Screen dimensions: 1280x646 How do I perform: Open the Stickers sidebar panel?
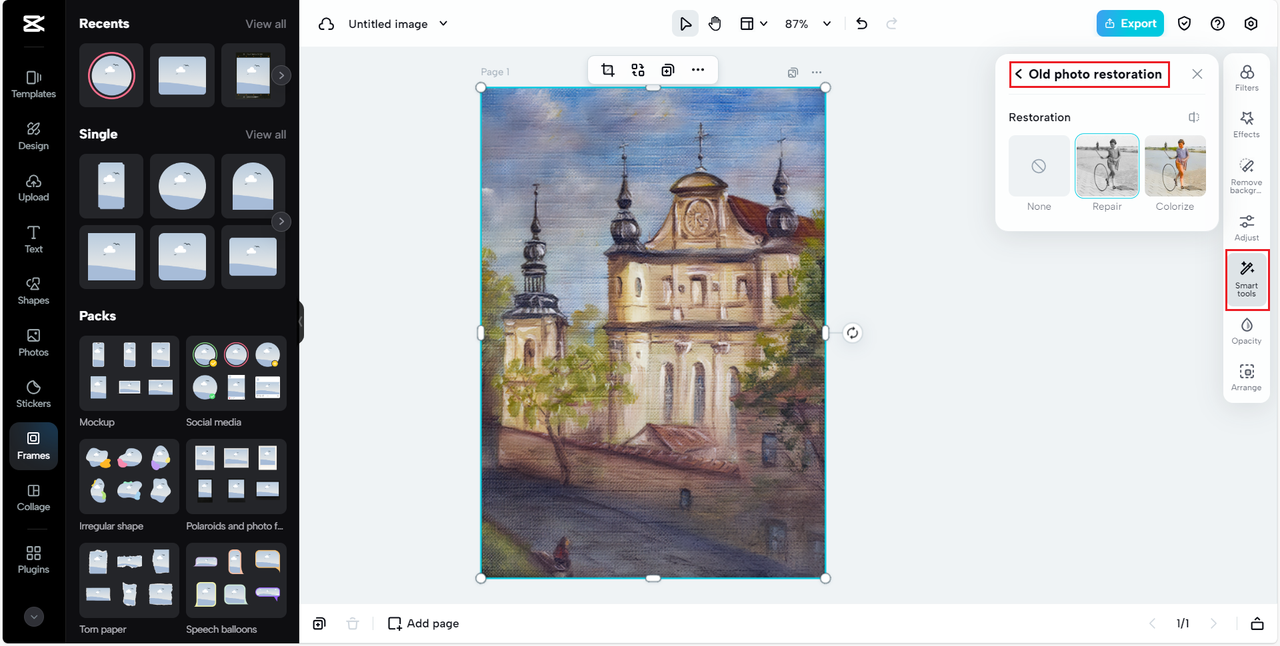(x=33, y=394)
